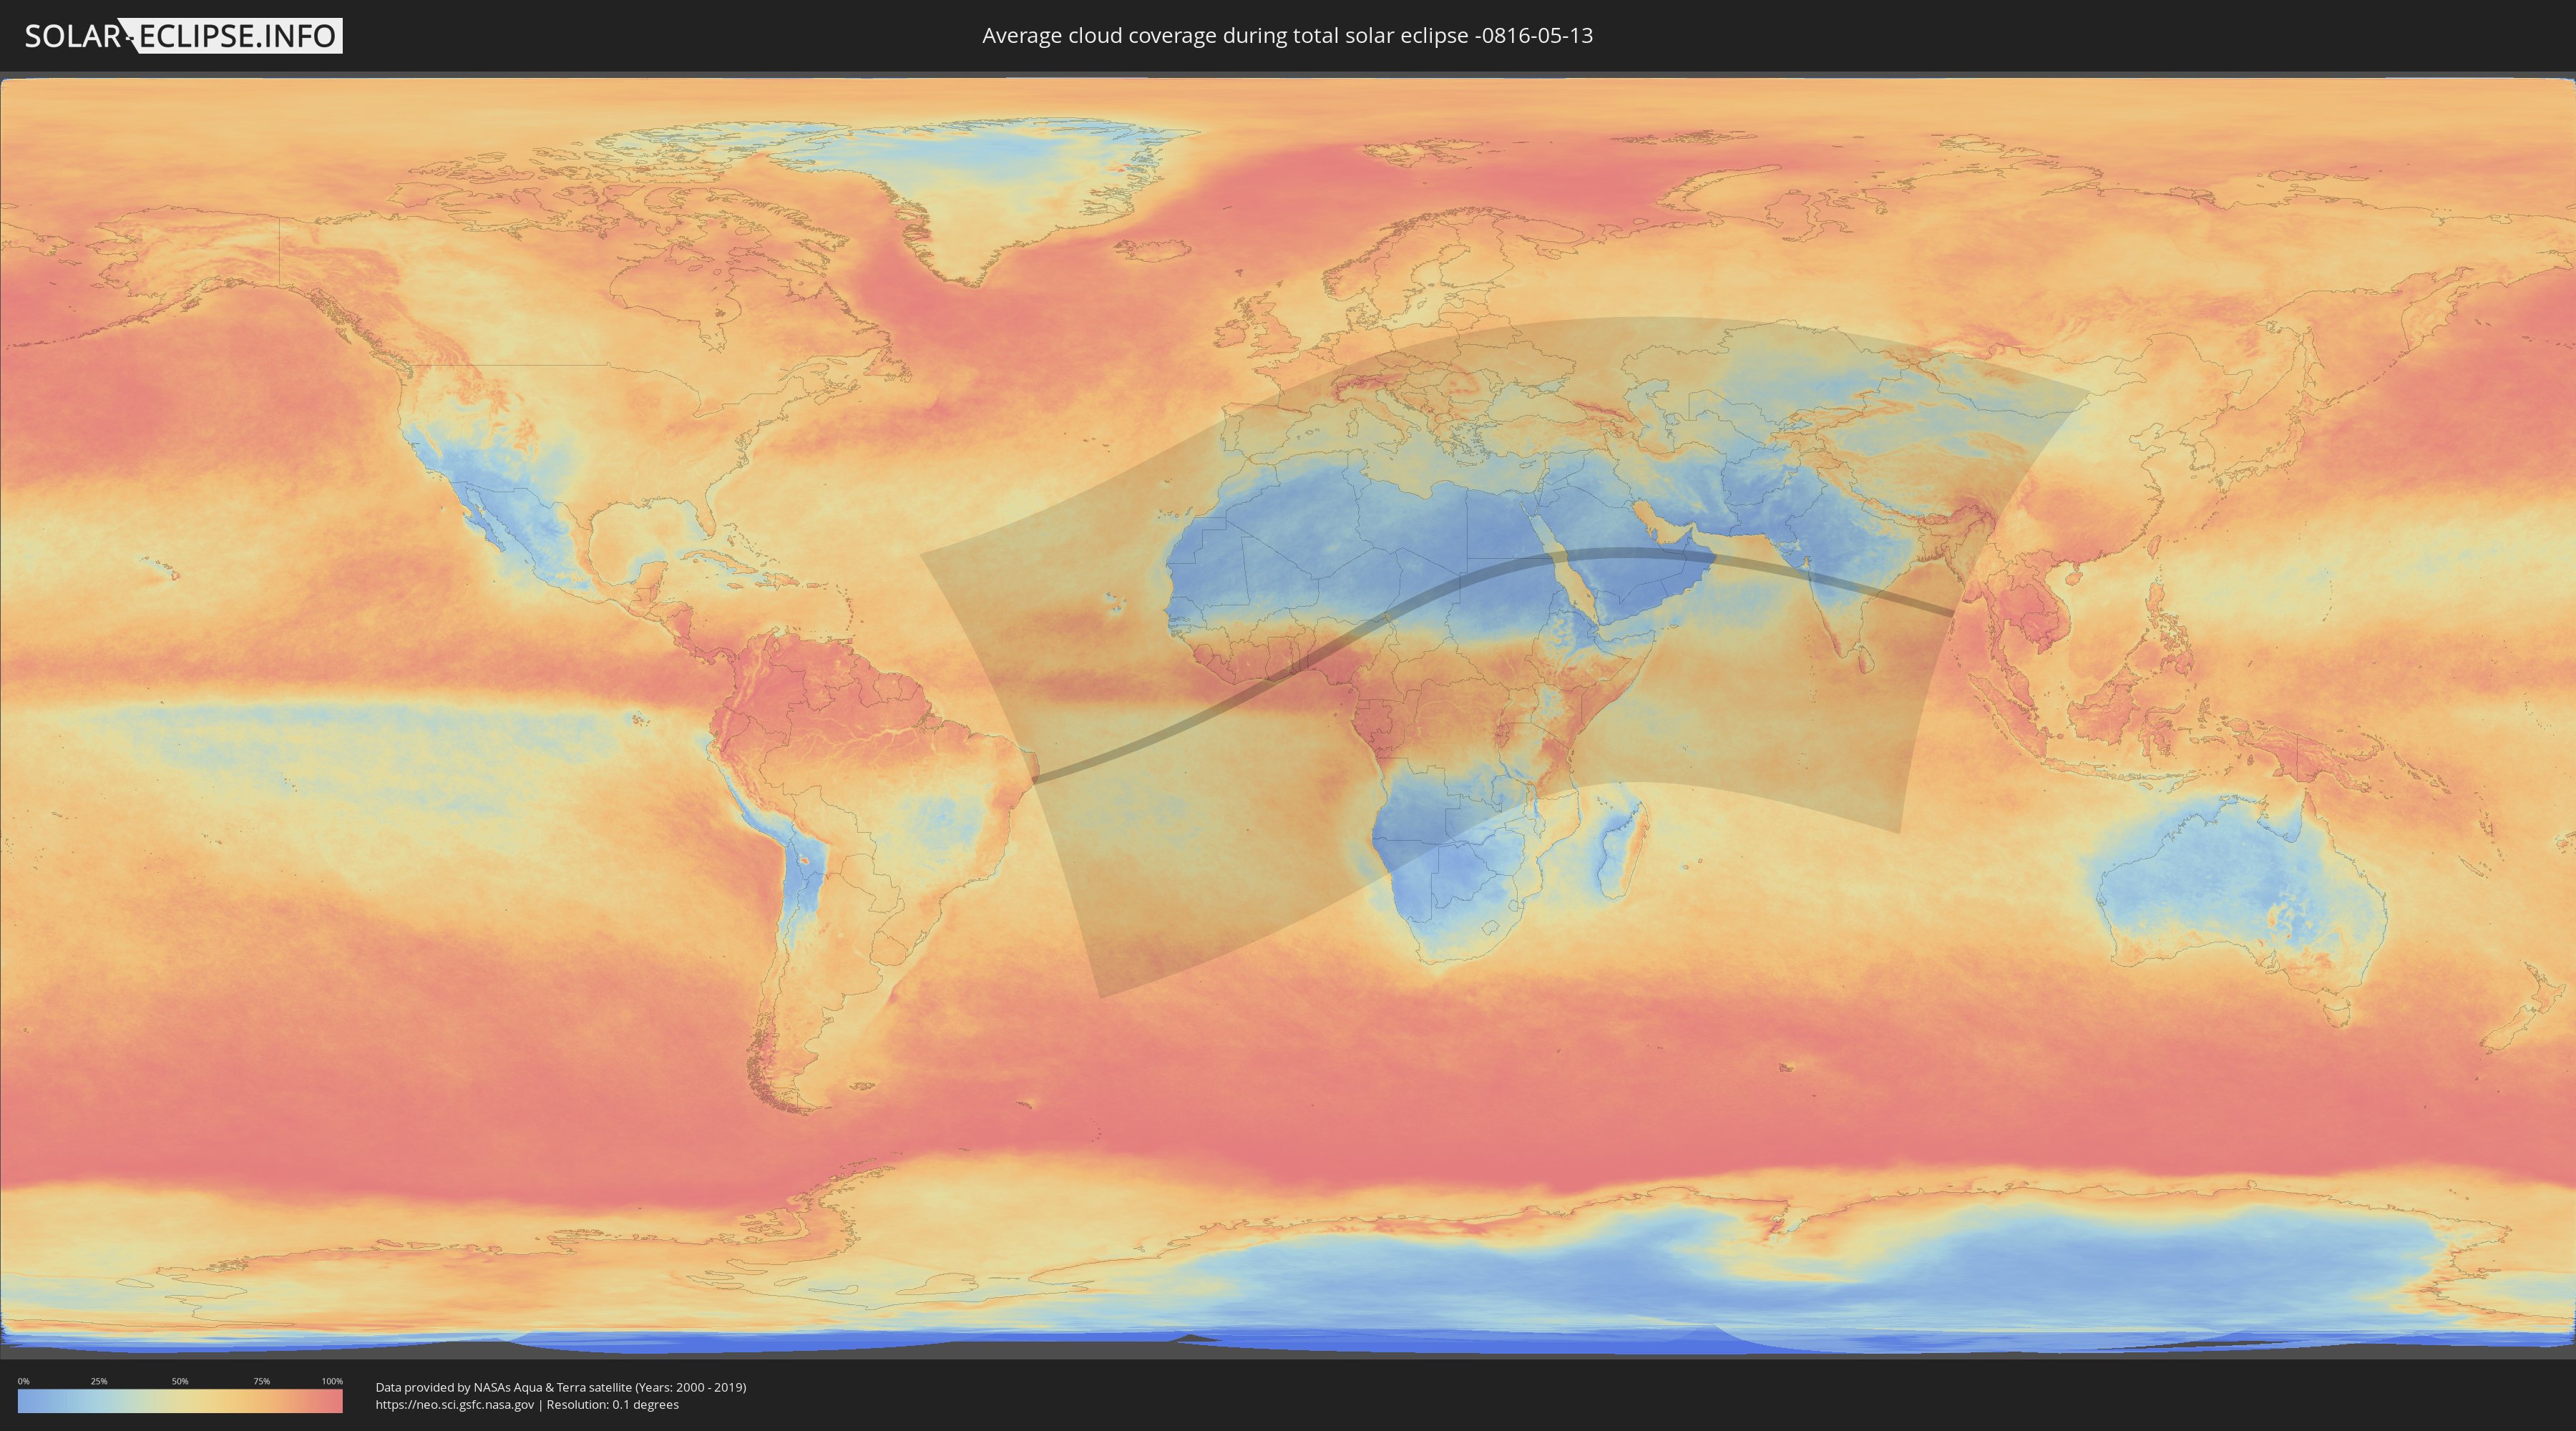
Task: Click the '0%' legend label
Action: pos(23,1381)
